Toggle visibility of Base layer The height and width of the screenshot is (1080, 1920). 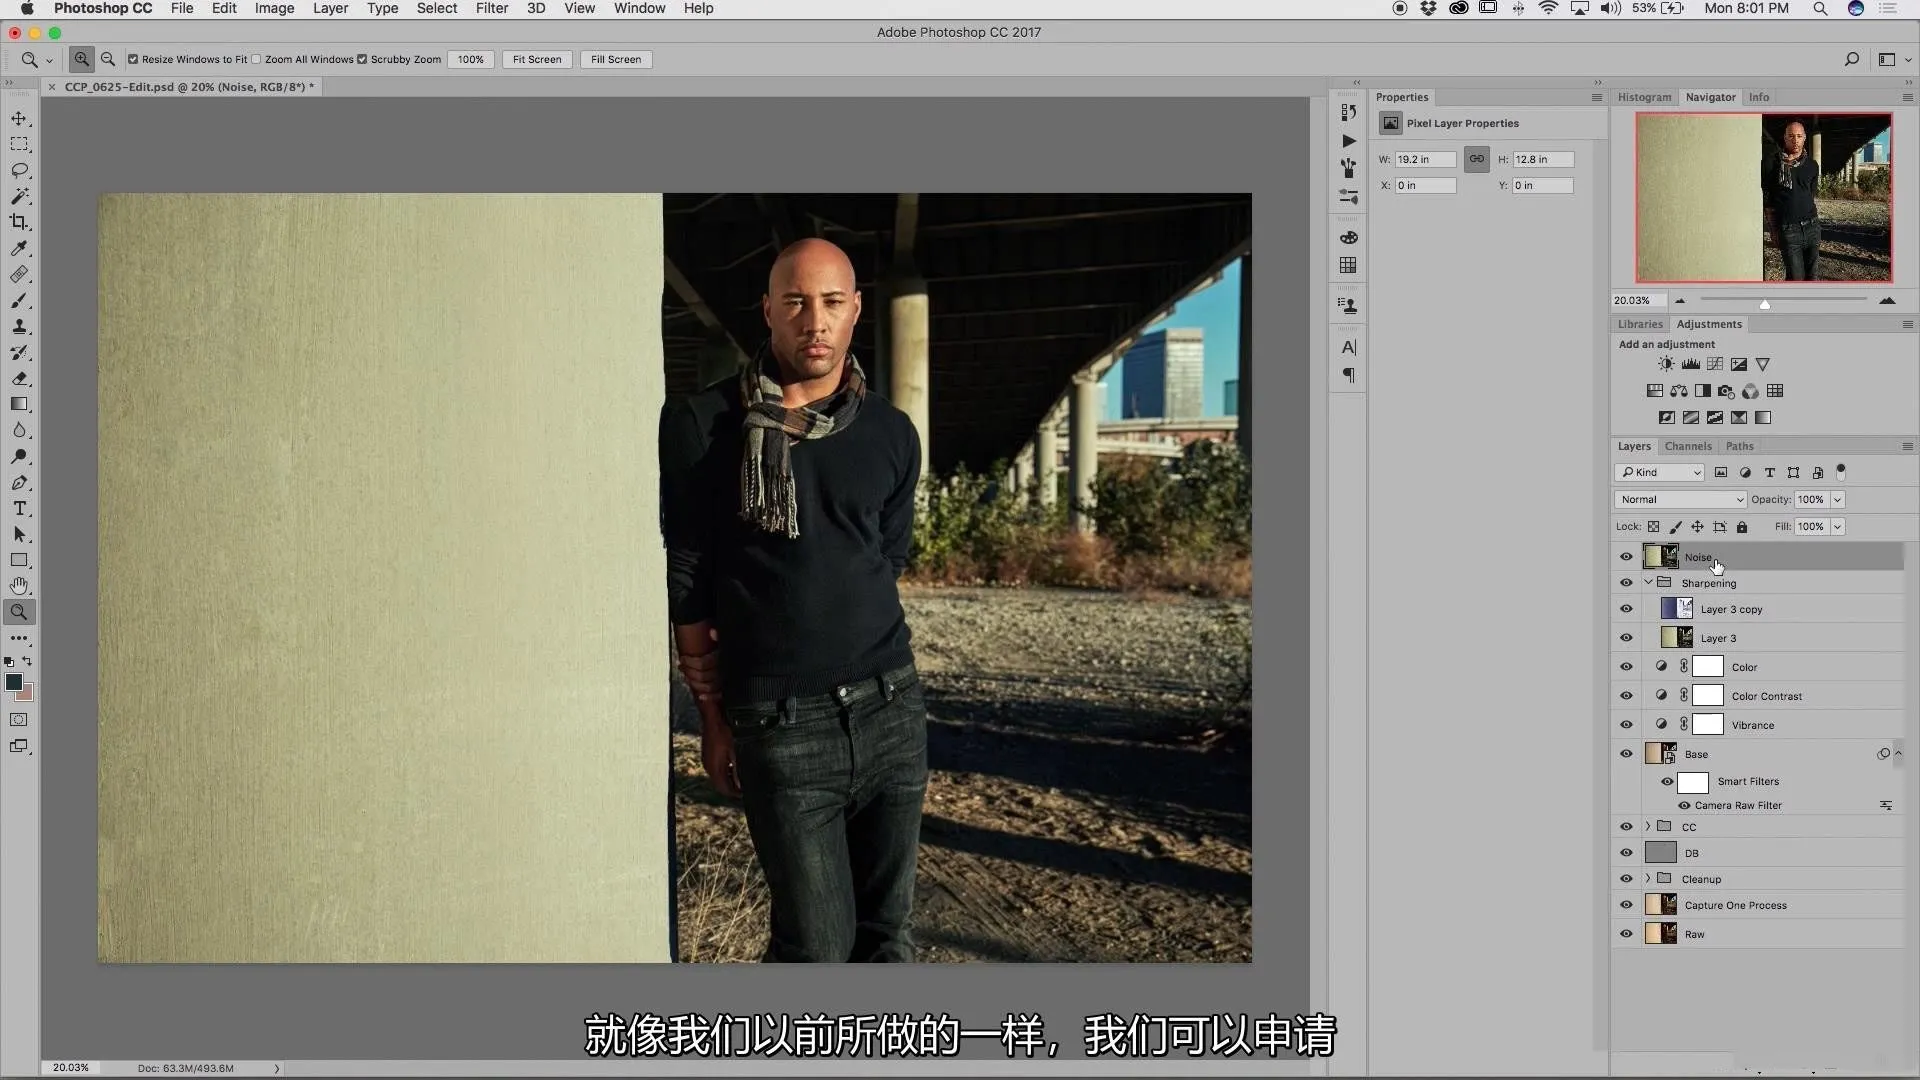pyautogui.click(x=1627, y=753)
